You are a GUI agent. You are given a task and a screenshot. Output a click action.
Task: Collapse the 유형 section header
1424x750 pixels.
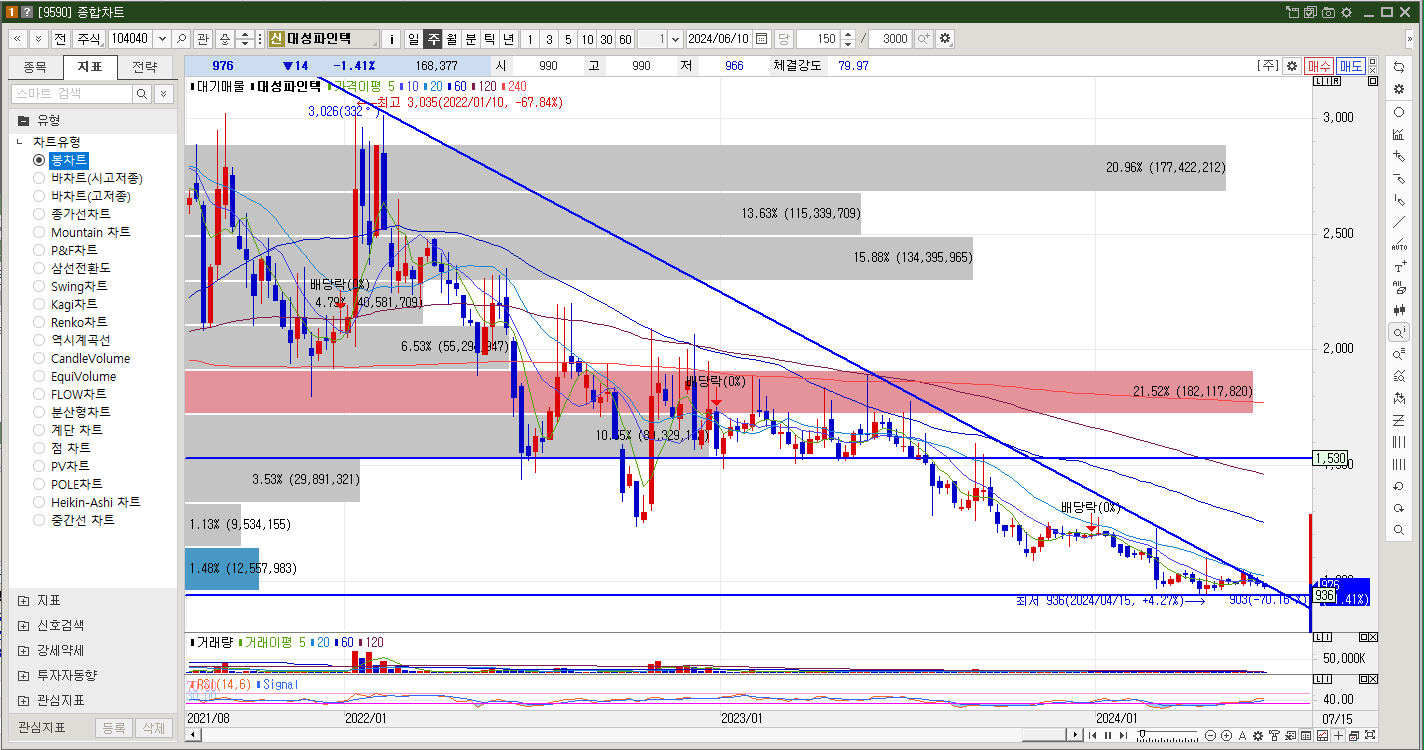pyautogui.click(x=23, y=120)
